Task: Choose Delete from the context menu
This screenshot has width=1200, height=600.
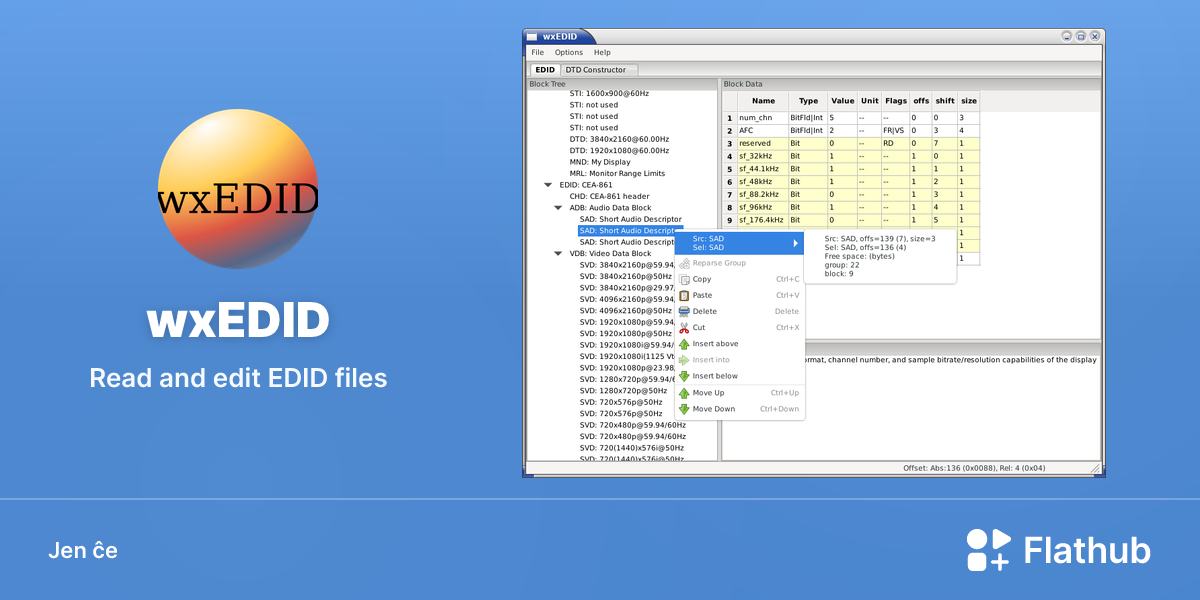Action: [x=739, y=311]
